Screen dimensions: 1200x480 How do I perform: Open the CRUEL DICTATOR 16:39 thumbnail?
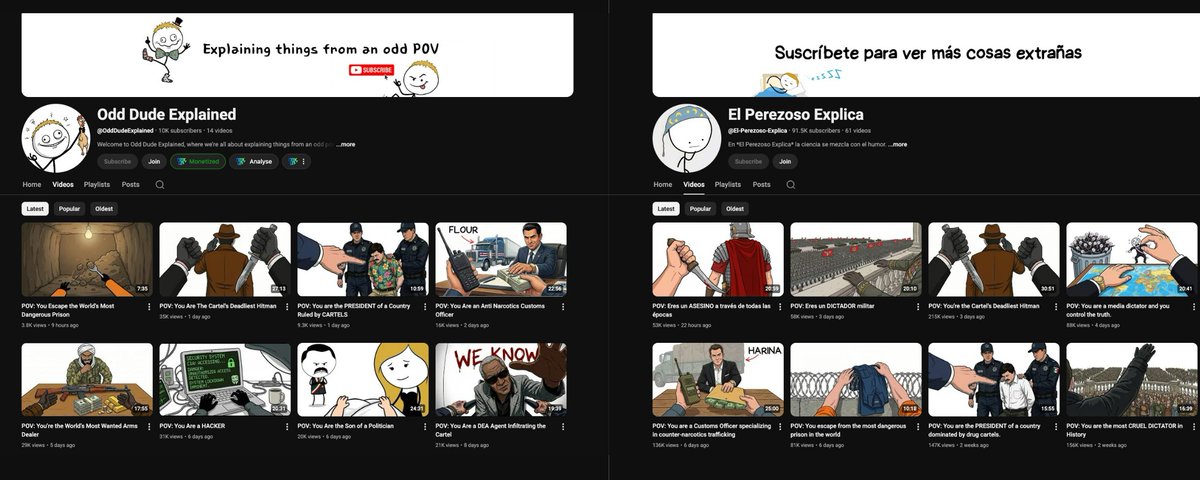(x=1132, y=380)
